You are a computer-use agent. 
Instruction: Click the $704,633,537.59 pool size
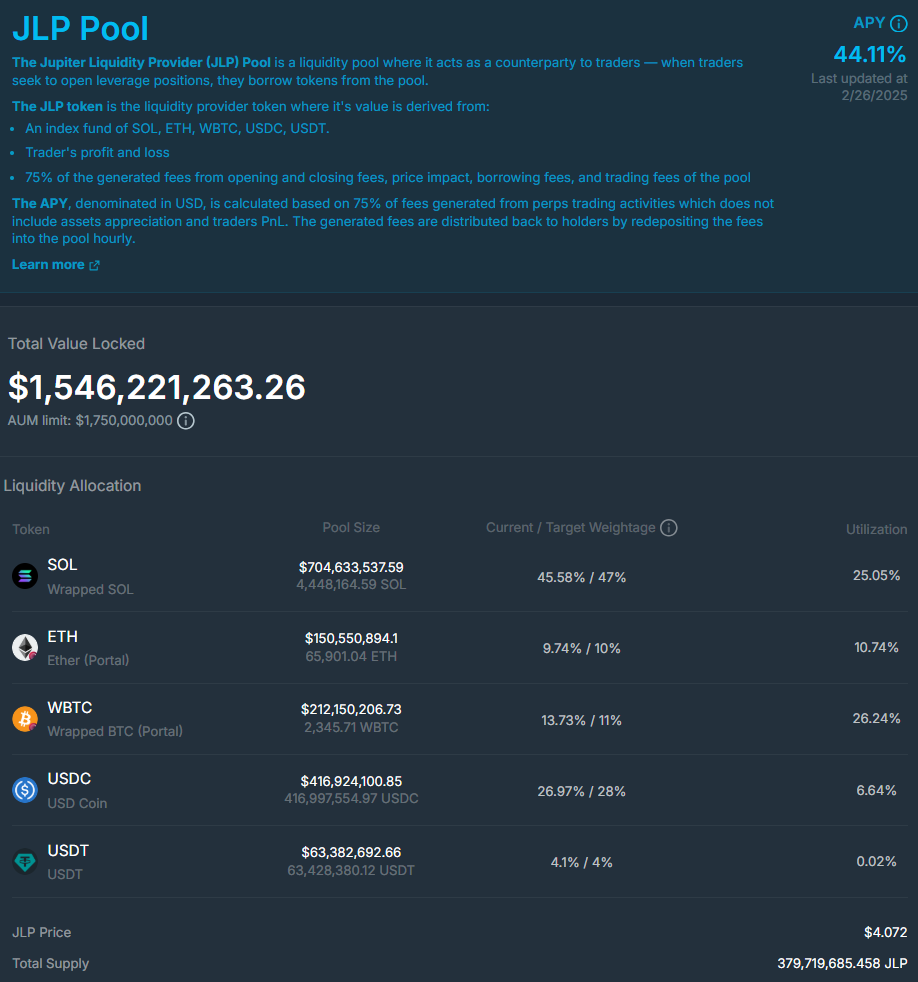[x=351, y=567]
